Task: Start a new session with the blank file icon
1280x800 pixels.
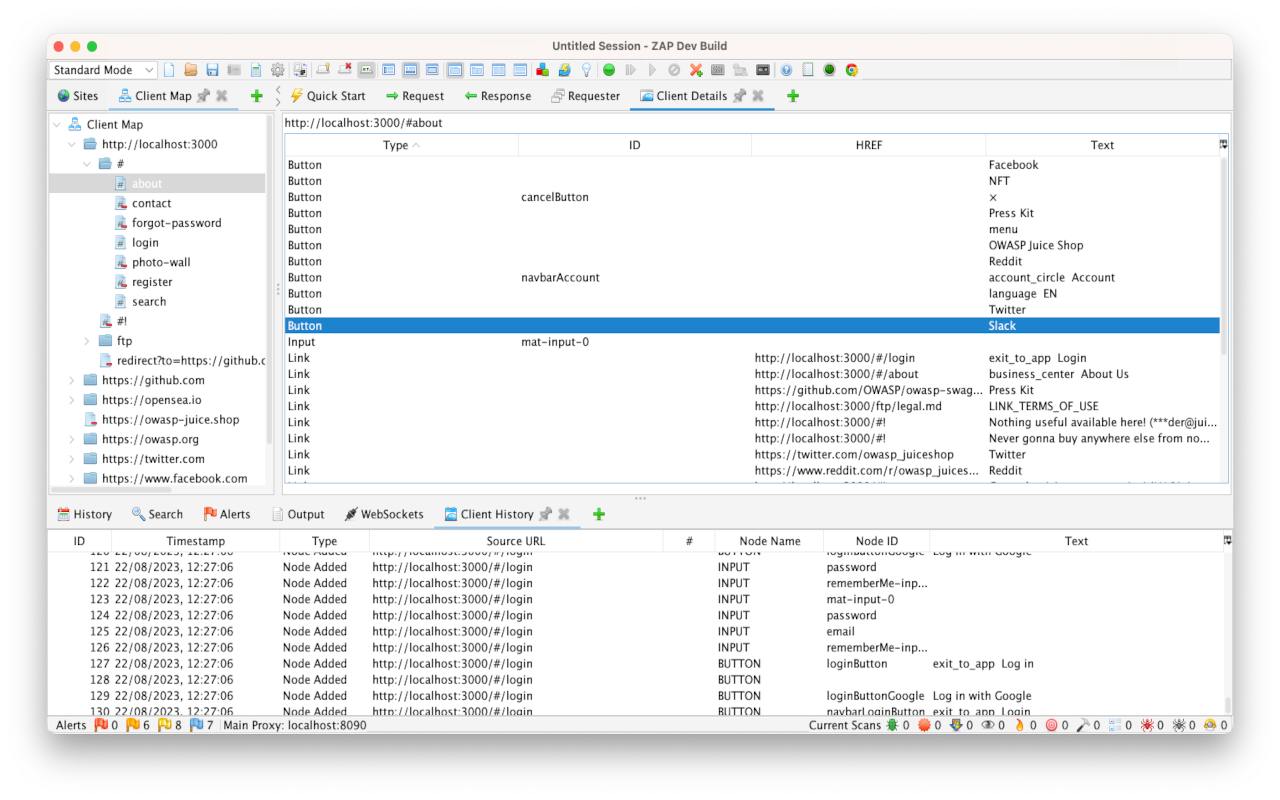Action: click(x=169, y=70)
